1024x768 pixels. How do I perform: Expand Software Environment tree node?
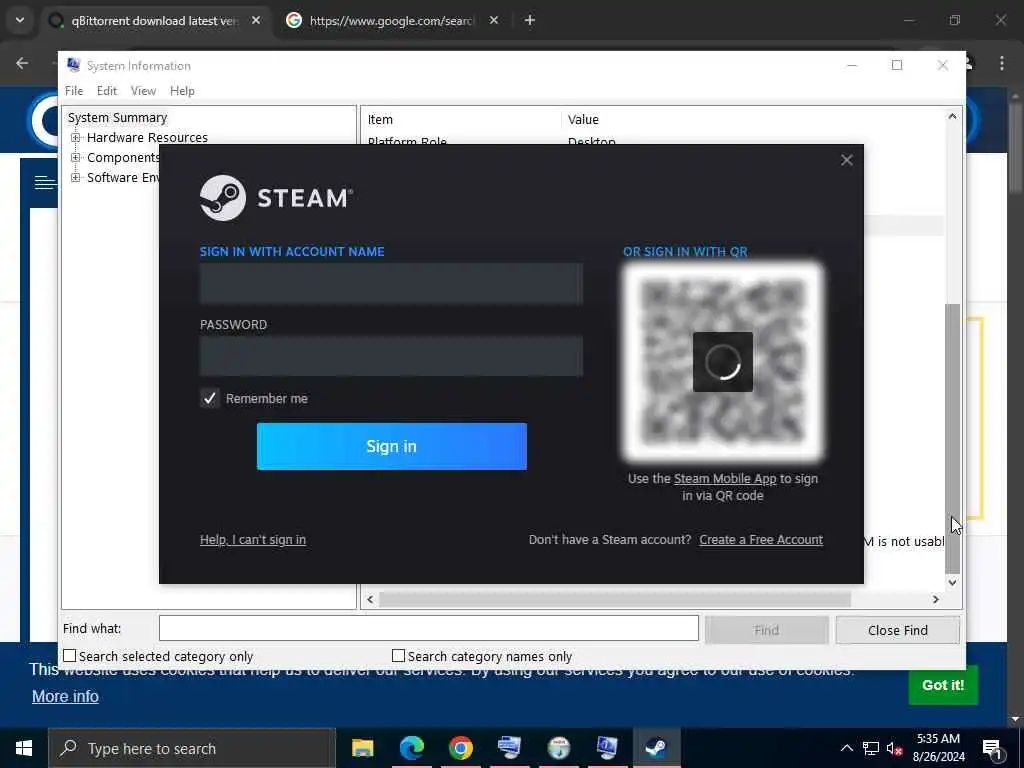click(x=76, y=178)
